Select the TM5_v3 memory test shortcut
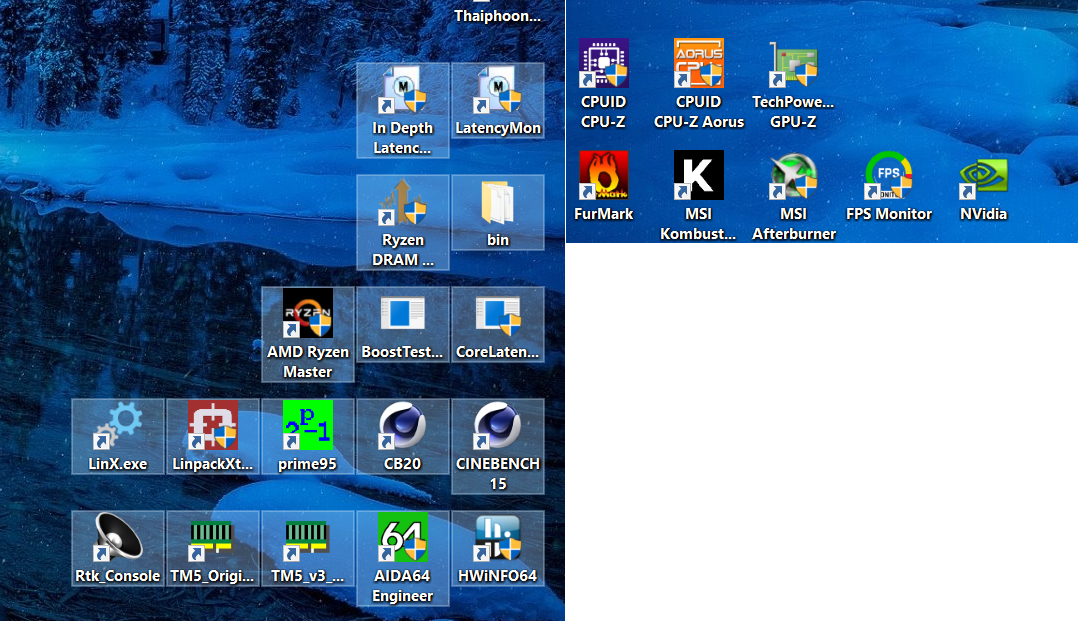 tap(308, 549)
